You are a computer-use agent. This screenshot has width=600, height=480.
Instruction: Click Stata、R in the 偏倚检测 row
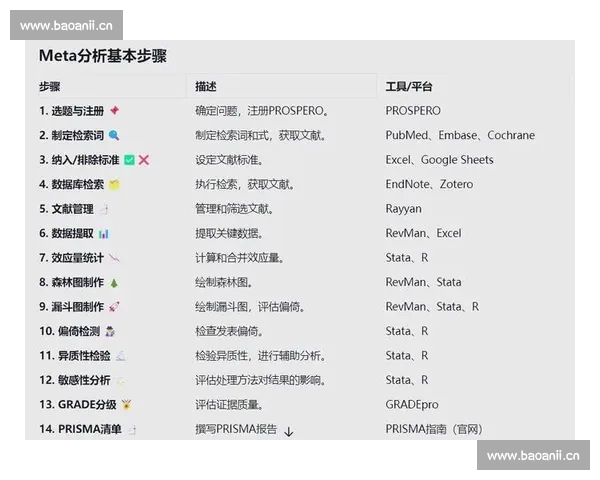[x=407, y=331]
